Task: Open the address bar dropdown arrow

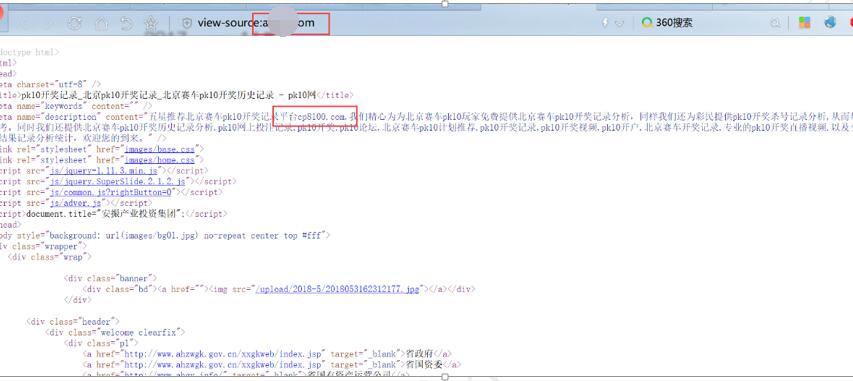Action: [x=619, y=23]
